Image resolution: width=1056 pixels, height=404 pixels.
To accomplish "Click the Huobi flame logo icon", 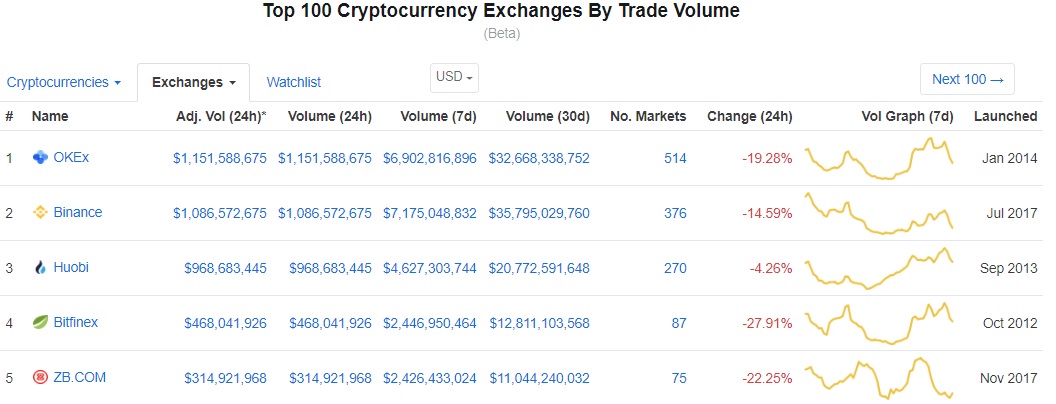I will pos(41,267).
